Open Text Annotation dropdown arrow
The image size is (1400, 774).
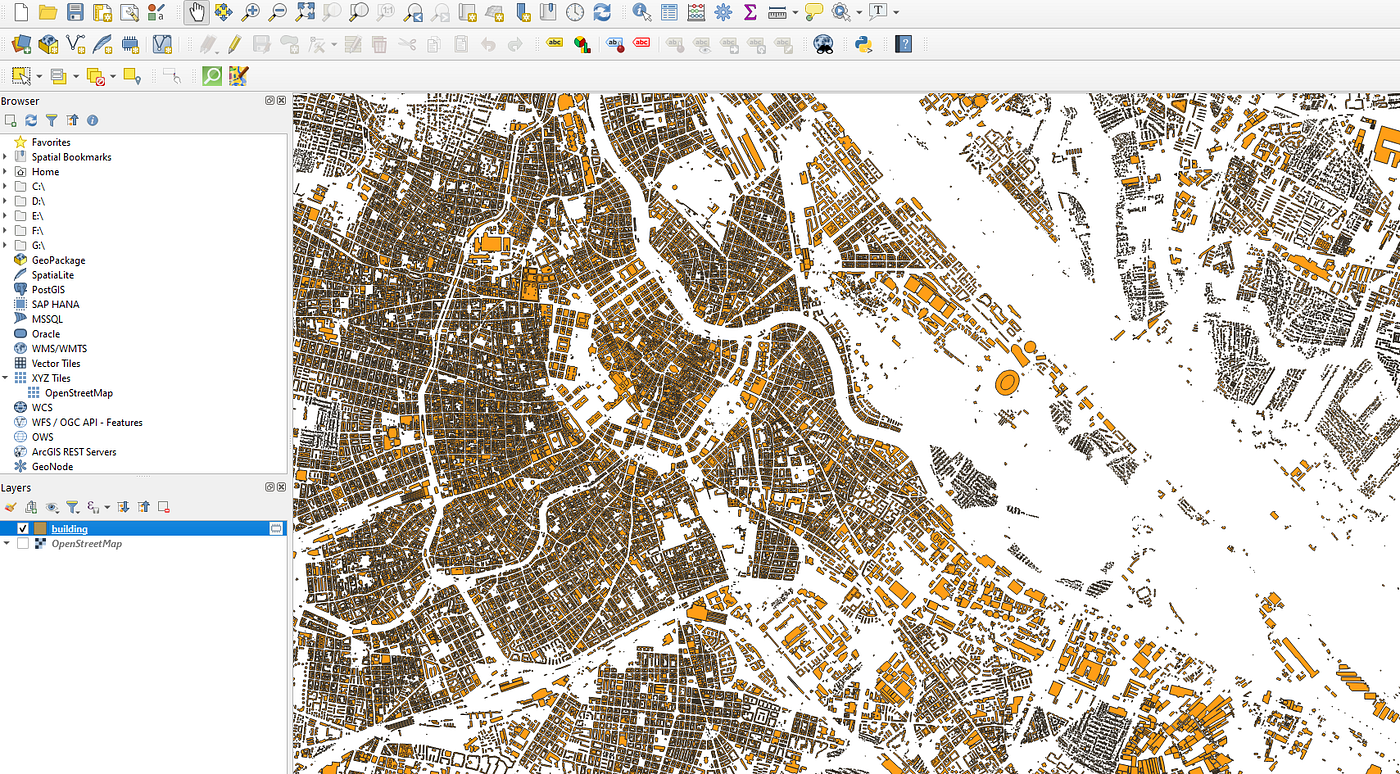895,12
